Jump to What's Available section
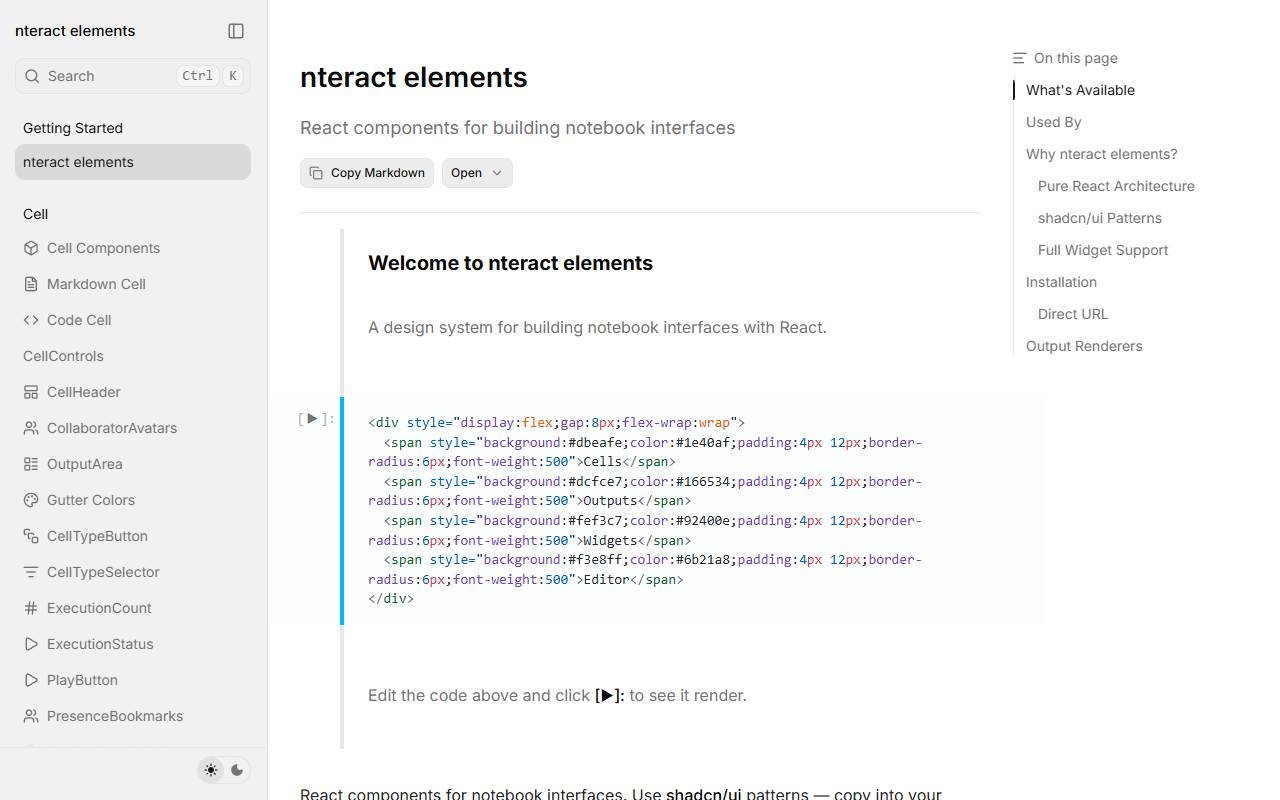The height and width of the screenshot is (800, 1280). point(1080,90)
